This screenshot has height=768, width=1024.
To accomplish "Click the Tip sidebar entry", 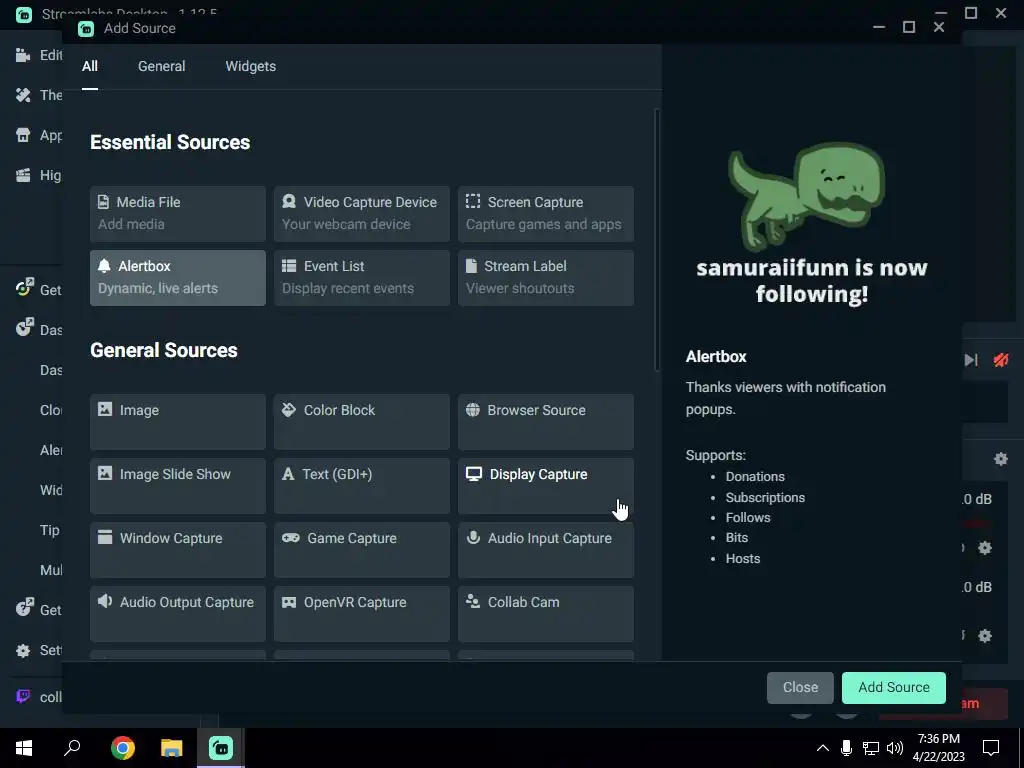I will tap(50, 530).
